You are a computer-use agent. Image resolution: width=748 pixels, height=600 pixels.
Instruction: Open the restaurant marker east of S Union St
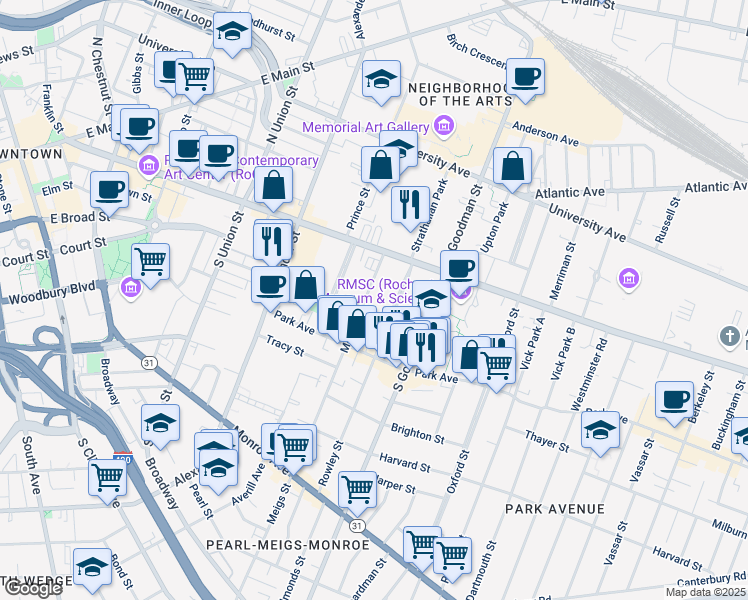pos(272,243)
